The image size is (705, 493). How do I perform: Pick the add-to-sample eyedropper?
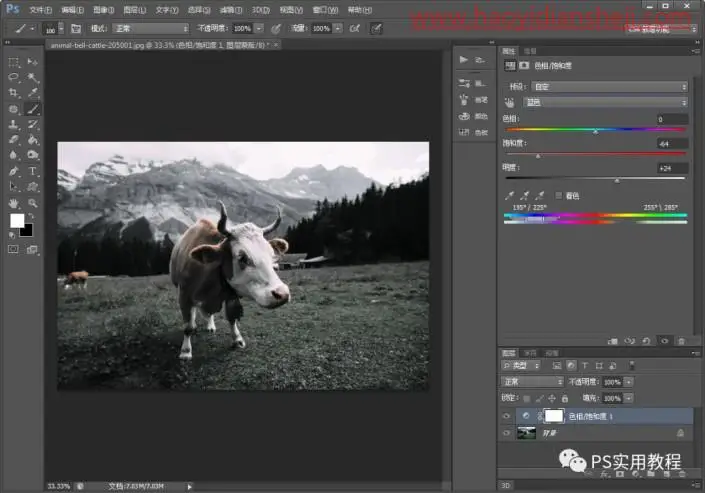pyautogui.click(x=524, y=196)
